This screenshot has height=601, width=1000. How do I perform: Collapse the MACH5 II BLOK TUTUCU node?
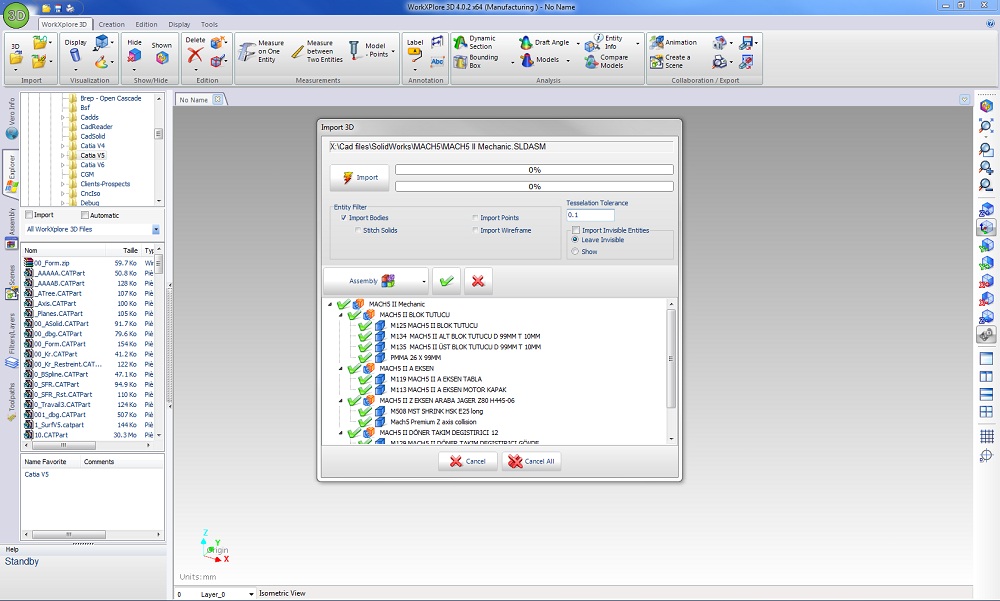click(341, 315)
